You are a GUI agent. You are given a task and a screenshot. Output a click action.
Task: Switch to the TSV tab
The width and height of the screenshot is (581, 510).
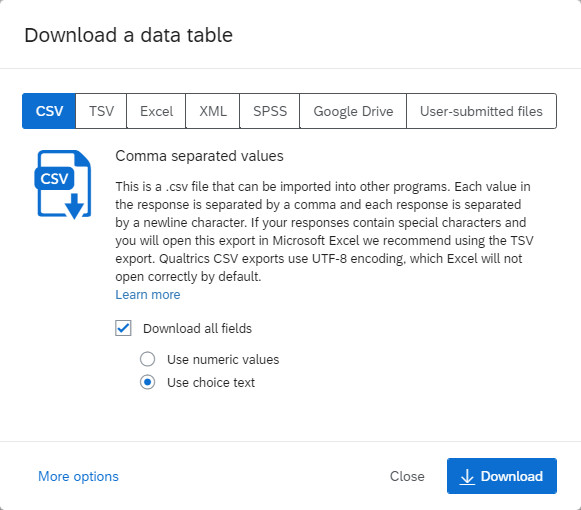click(101, 111)
